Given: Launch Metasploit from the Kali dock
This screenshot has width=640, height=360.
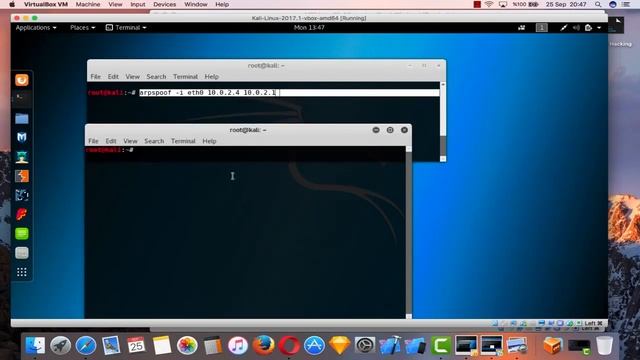Looking at the screenshot, I should pyautogui.click(x=22, y=137).
